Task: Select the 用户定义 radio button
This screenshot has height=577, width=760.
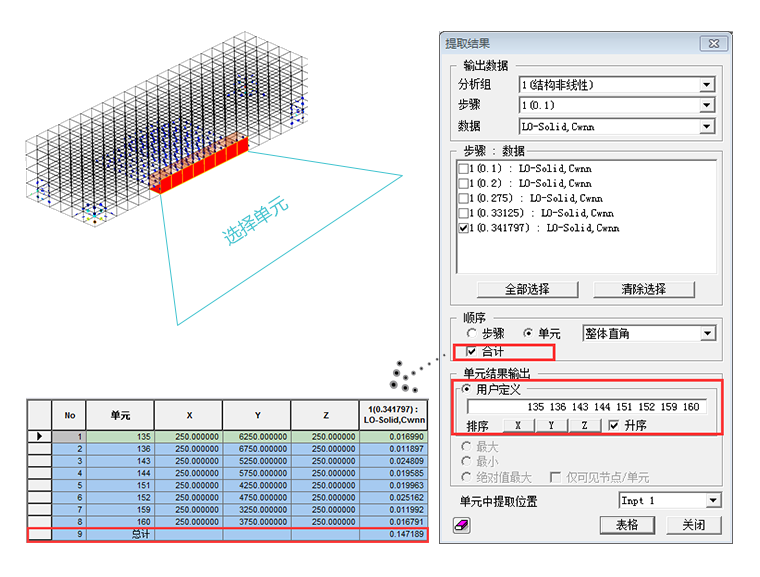Action: [466, 389]
